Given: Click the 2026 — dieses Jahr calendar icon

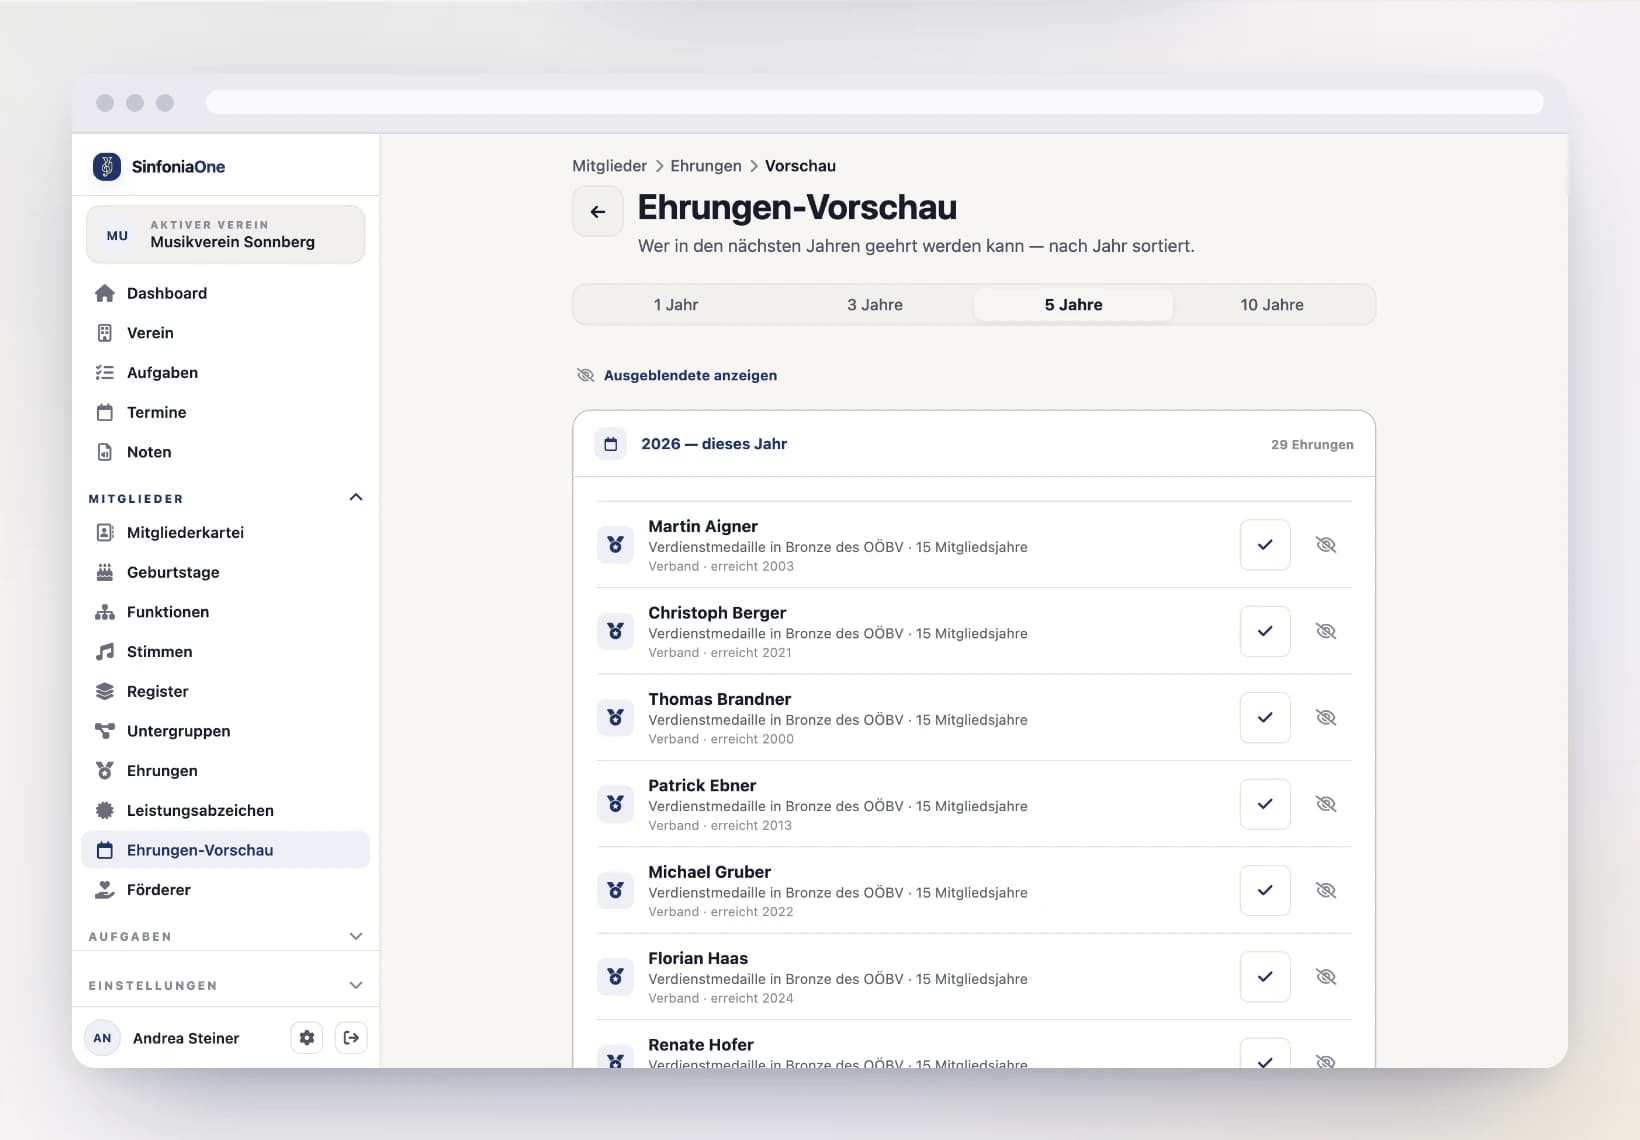Looking at the screenshot, I should [611, 444].
